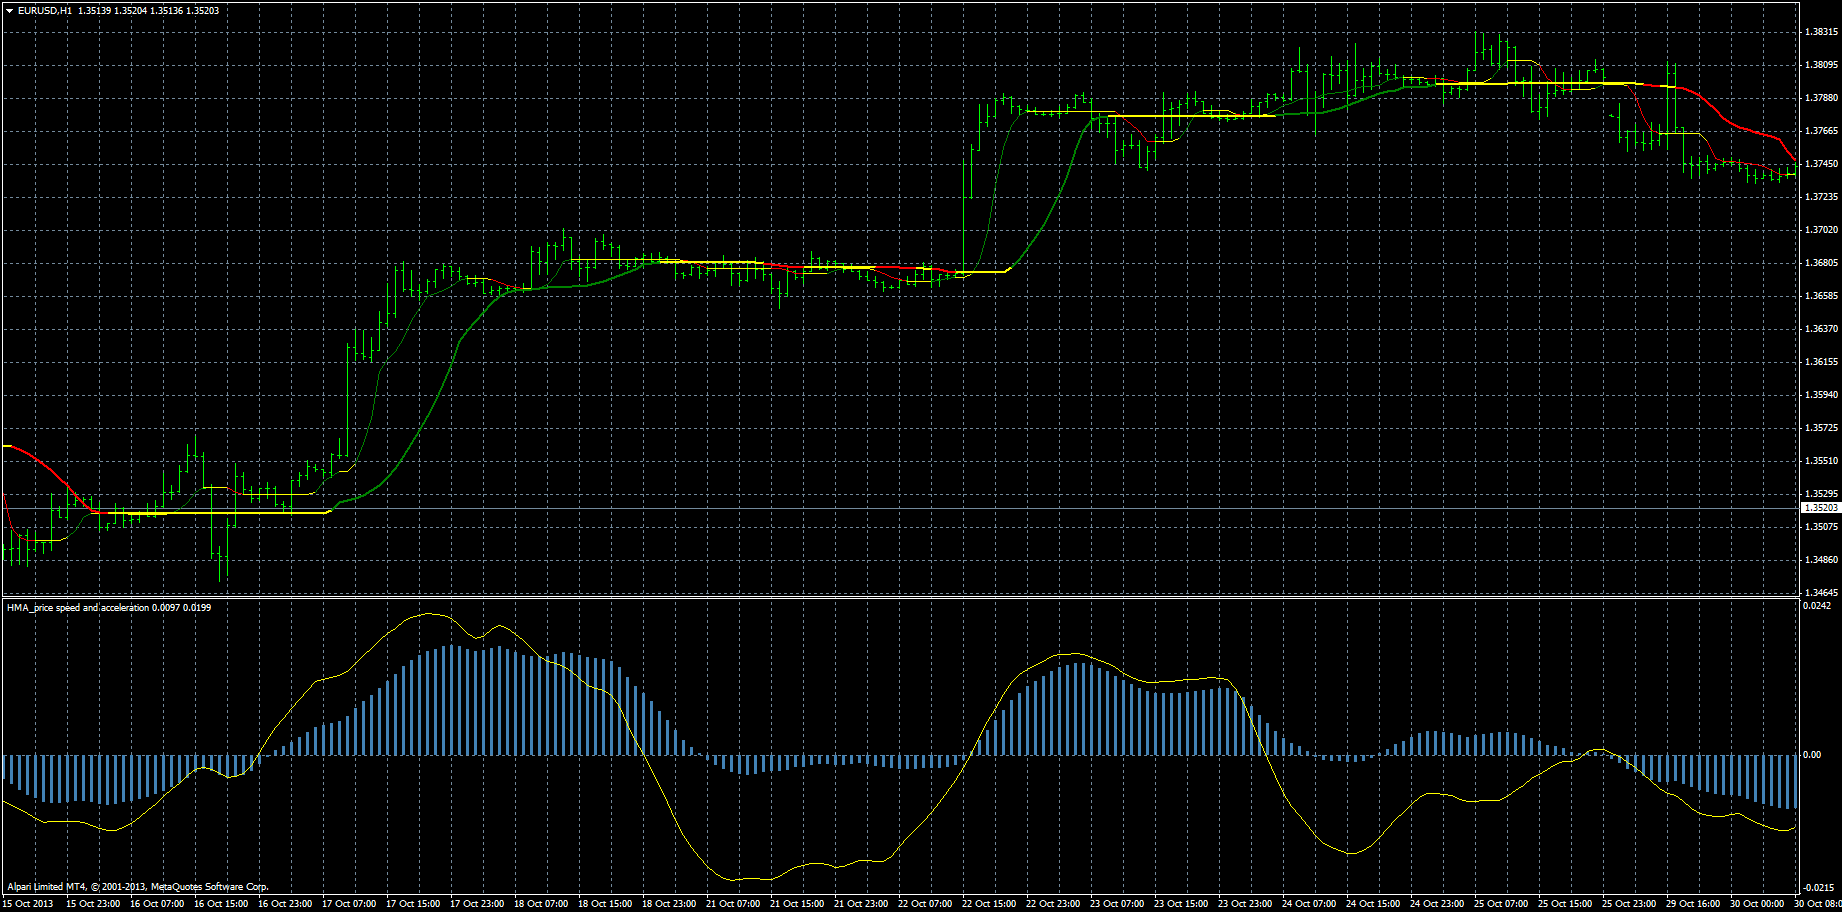This screenshot has height=912, width=1842.
Task: Click the 1.37880 price axis label
Action: pyautogui.click(x=1821, y=98)
